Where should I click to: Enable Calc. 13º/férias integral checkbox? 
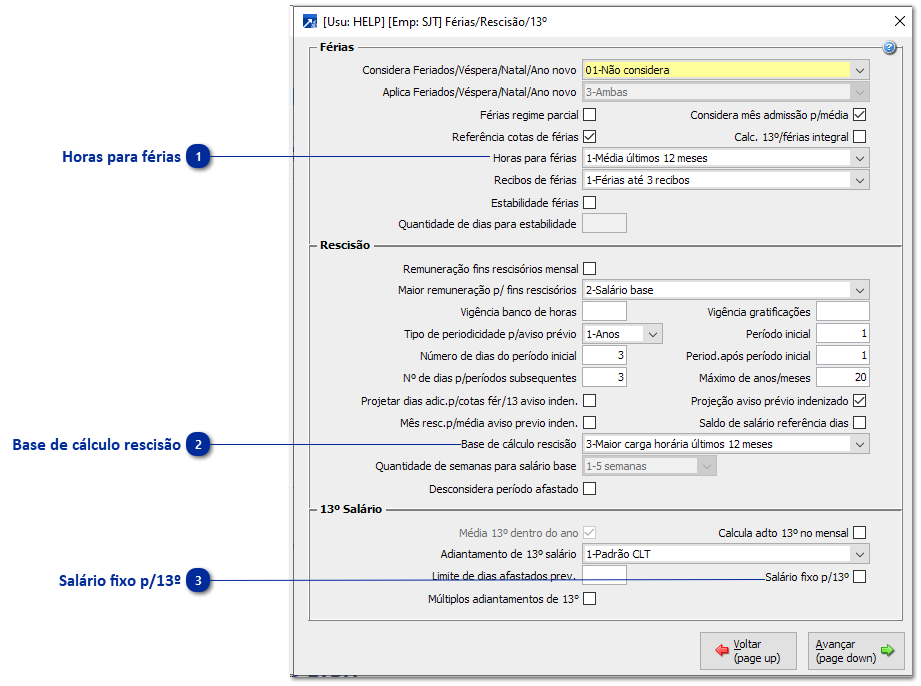(x=859, y=136)
